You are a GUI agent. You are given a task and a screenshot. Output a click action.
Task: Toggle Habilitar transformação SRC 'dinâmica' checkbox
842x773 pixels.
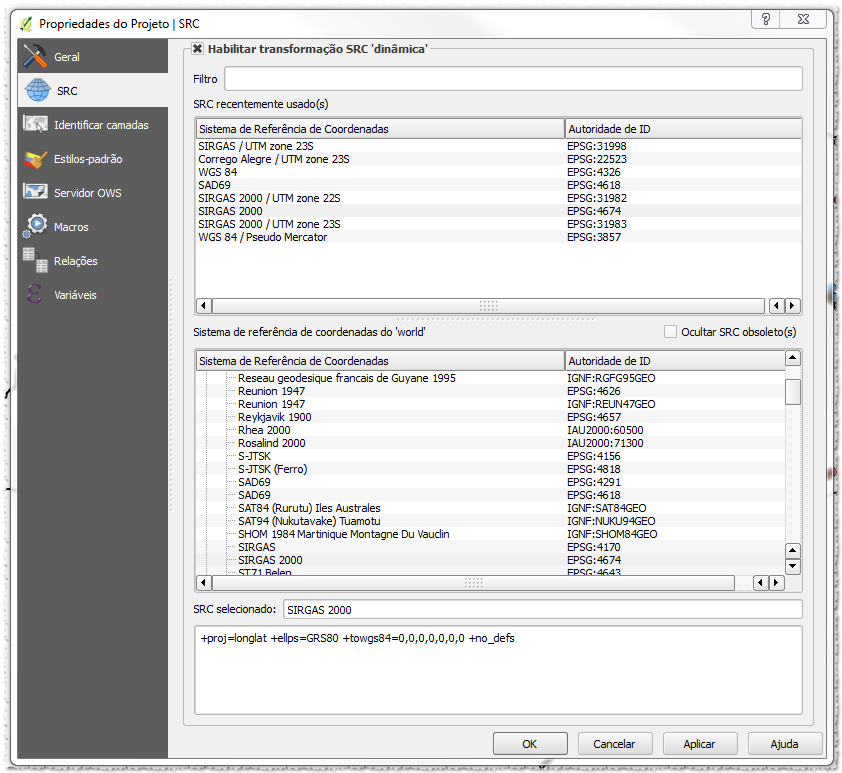[x=198, y=48]
